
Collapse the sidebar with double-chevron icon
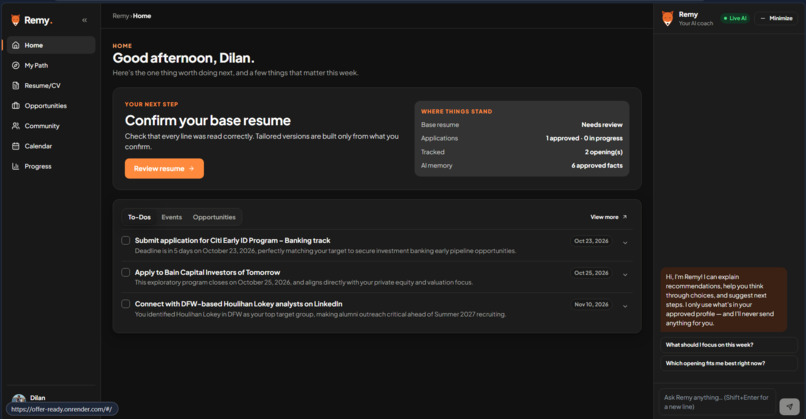84,20
